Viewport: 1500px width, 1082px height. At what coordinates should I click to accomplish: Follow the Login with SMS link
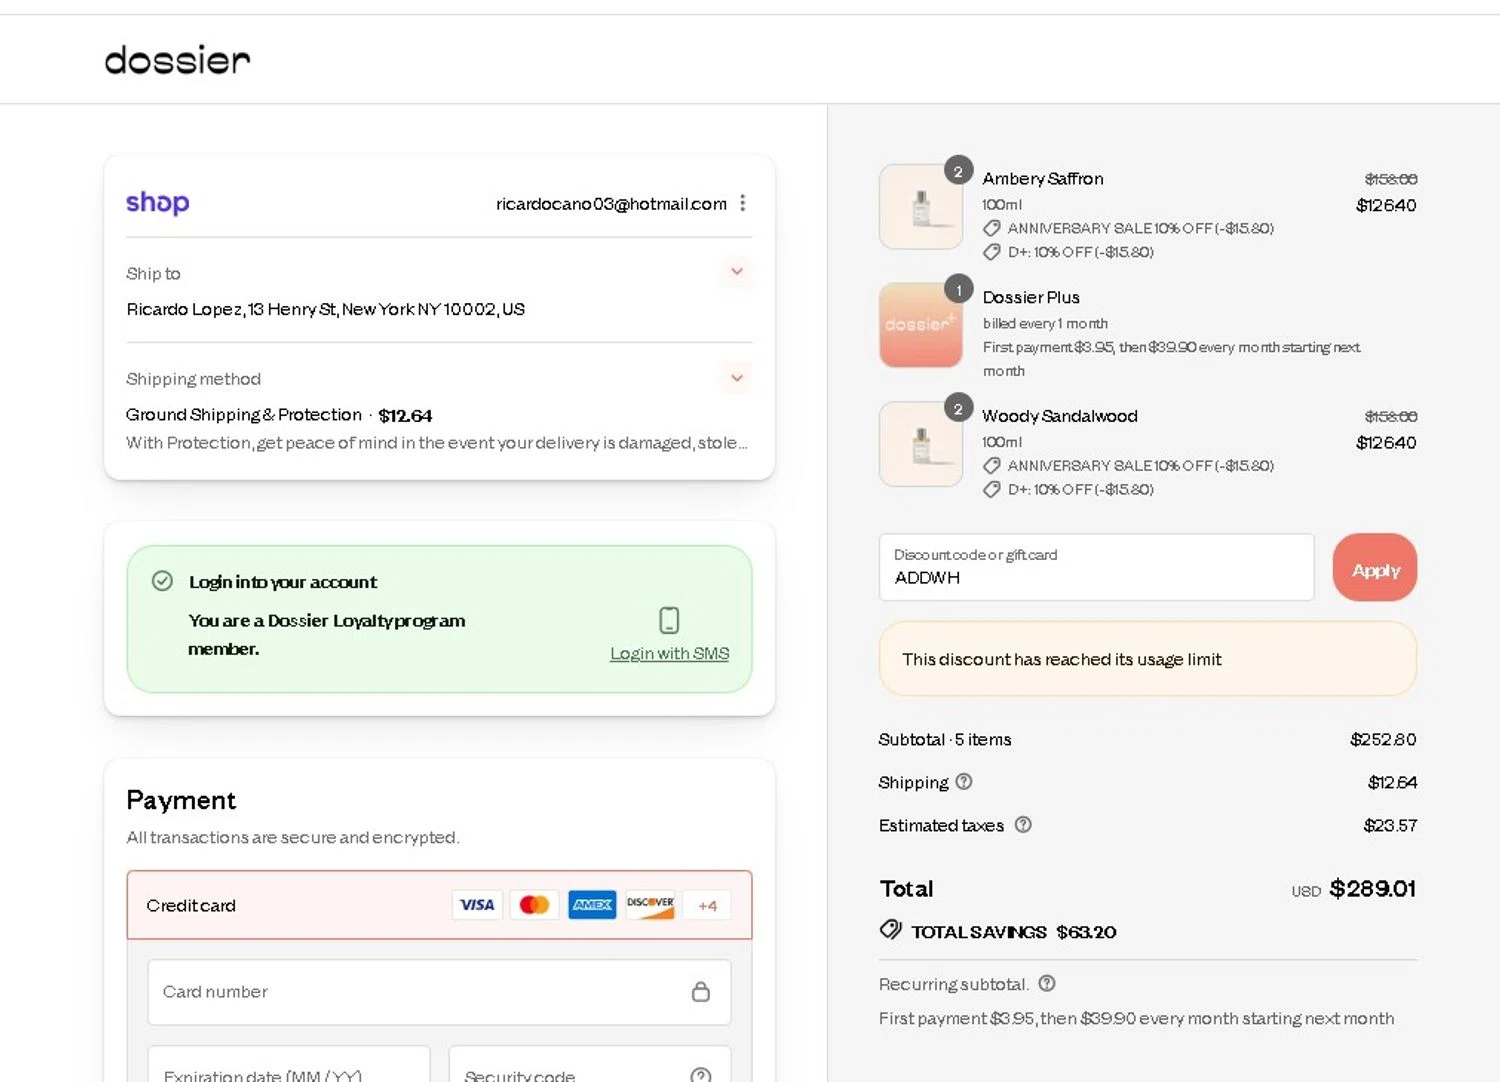(x=669, y=653)
